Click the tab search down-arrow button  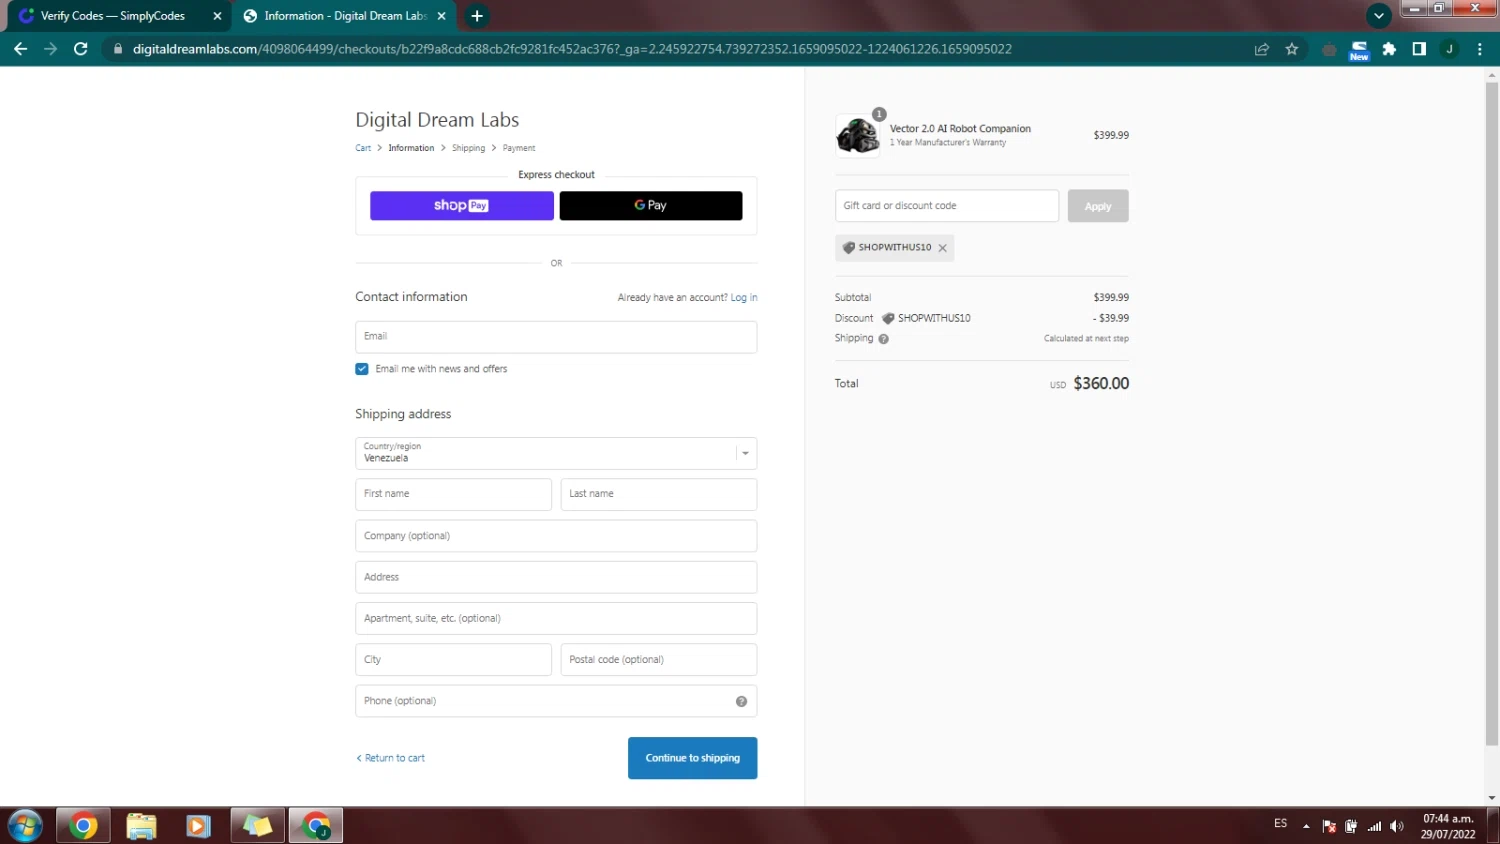point(1379,16)
